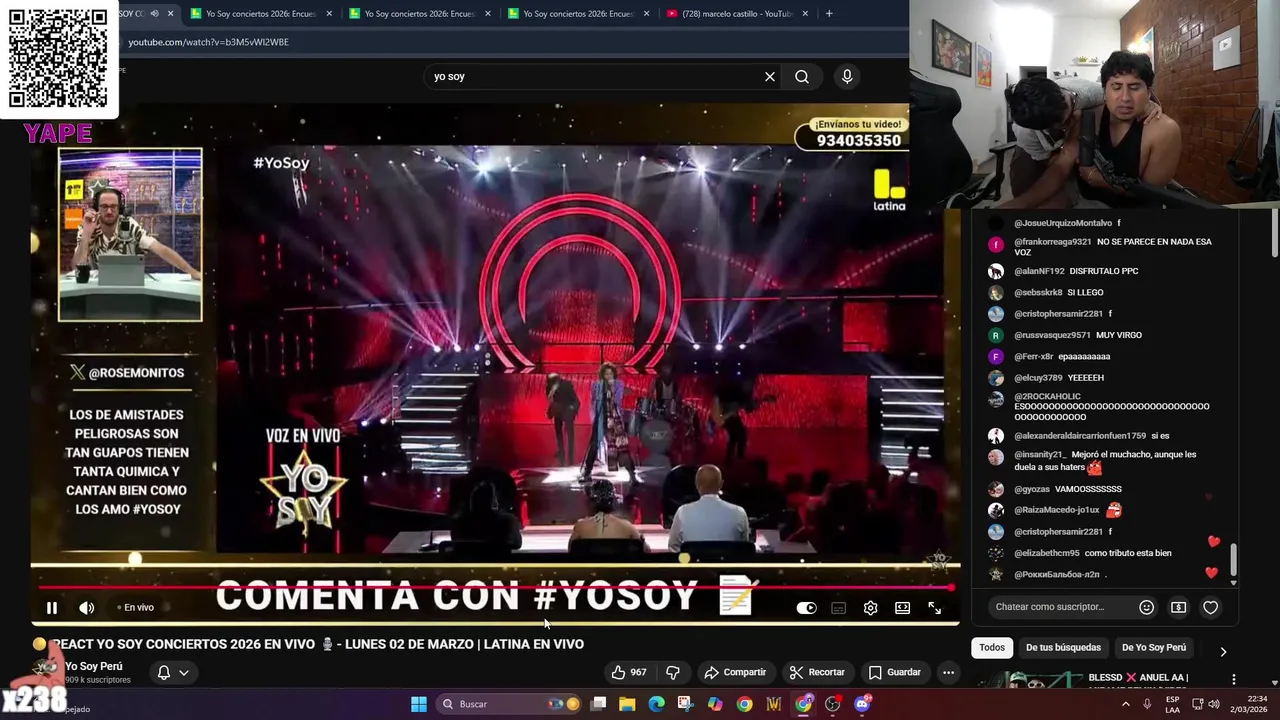Start voice search with the microphone icon
The height and width of the screenshot is (720, 1280).
click(x=847, y=76)
